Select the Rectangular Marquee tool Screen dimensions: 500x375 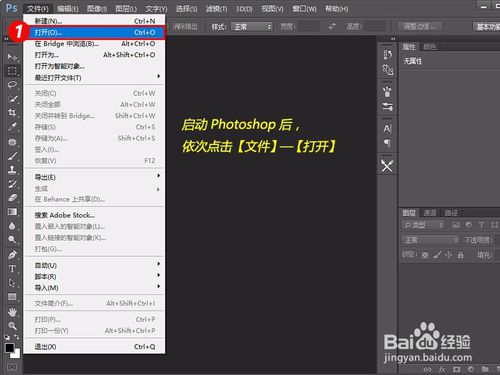click(x=12, y=71)
